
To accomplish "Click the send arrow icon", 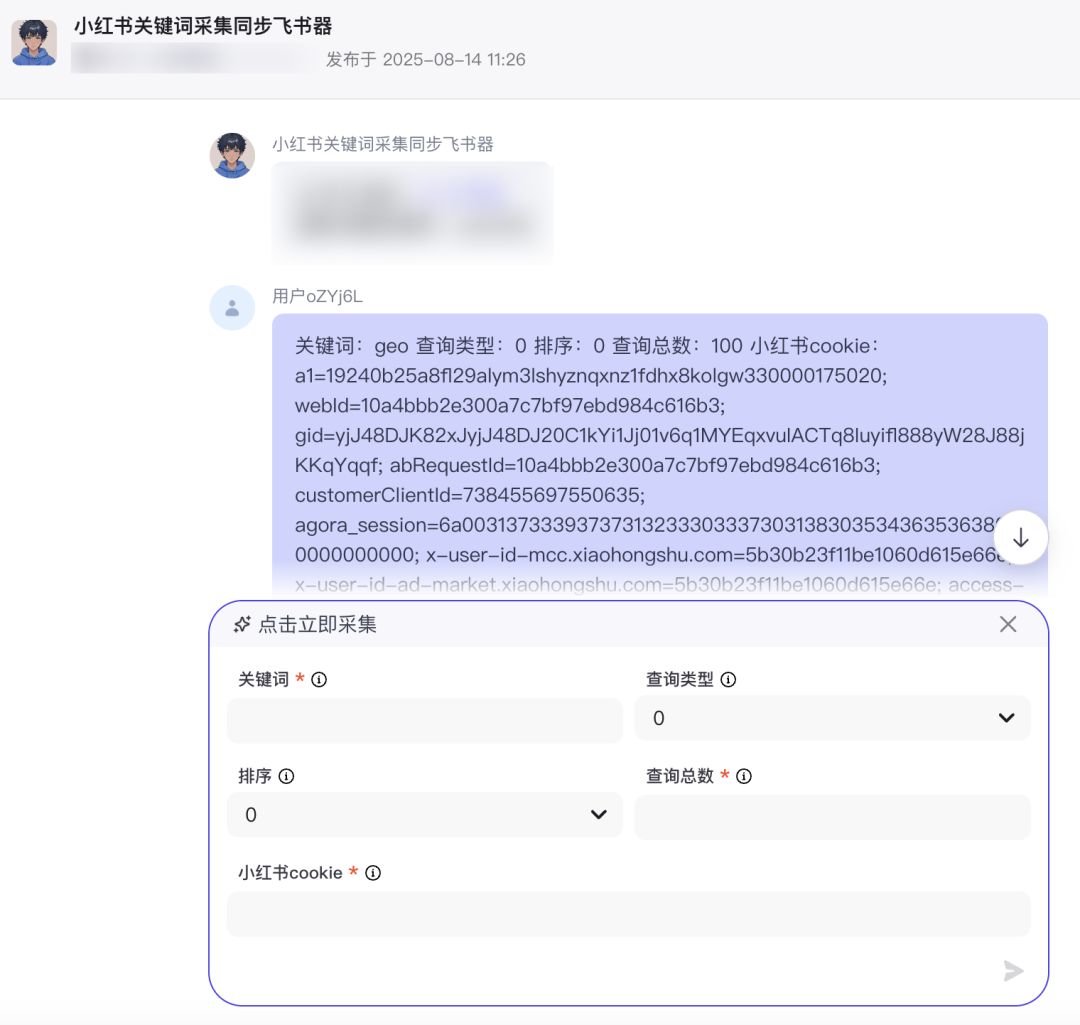I will [1013, 971].
